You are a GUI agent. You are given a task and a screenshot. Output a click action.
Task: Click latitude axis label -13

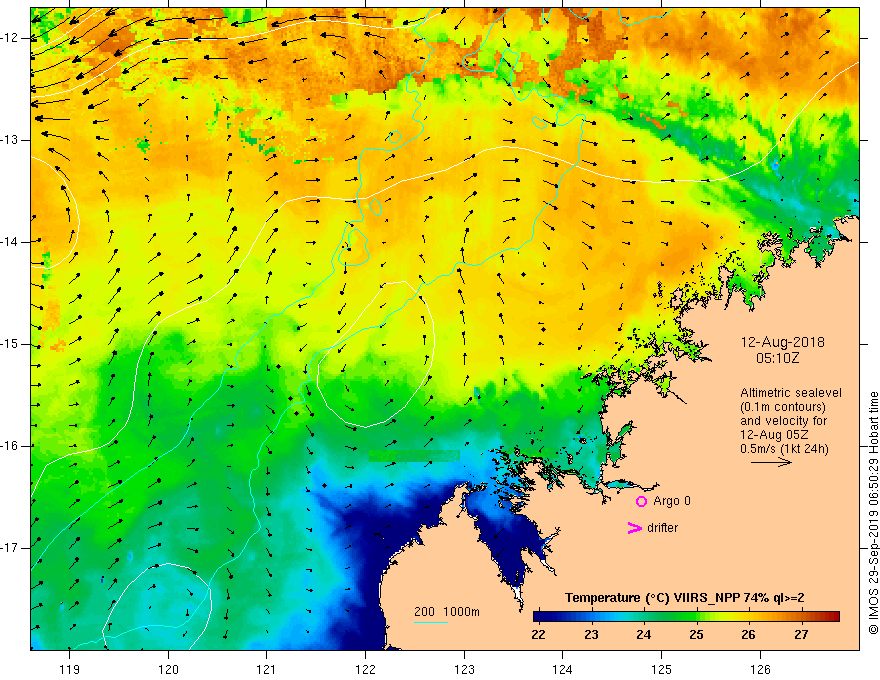11,140
